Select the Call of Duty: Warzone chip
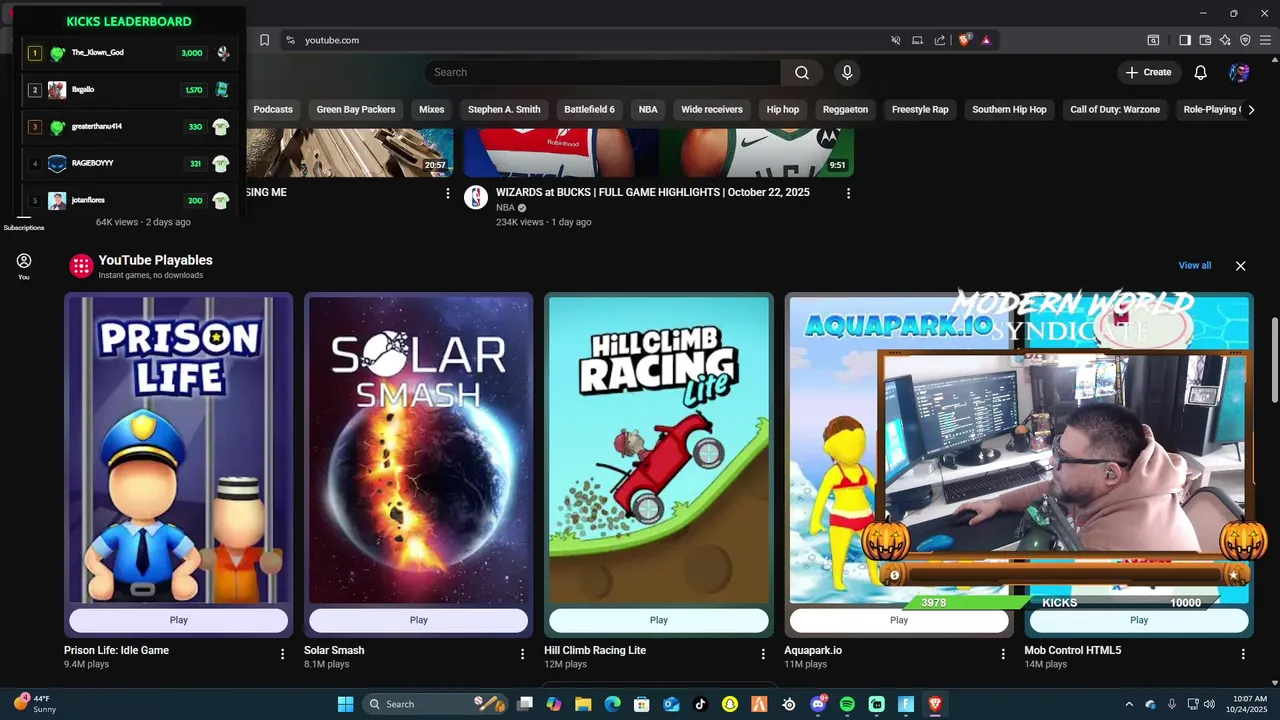The image size is (1280, 720). pos(1115,110)
